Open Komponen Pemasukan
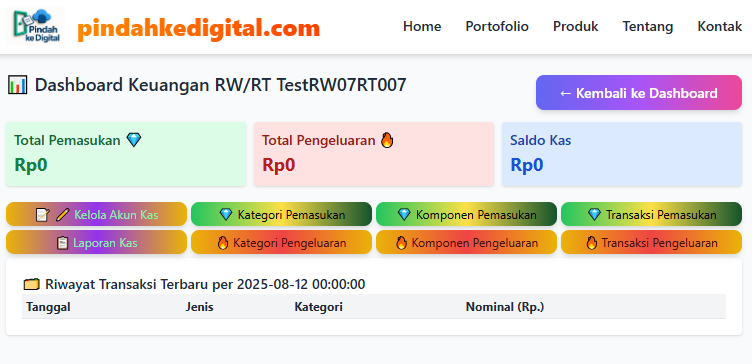The height and width of the screenshot is (364, 752). tap(466, 214)
